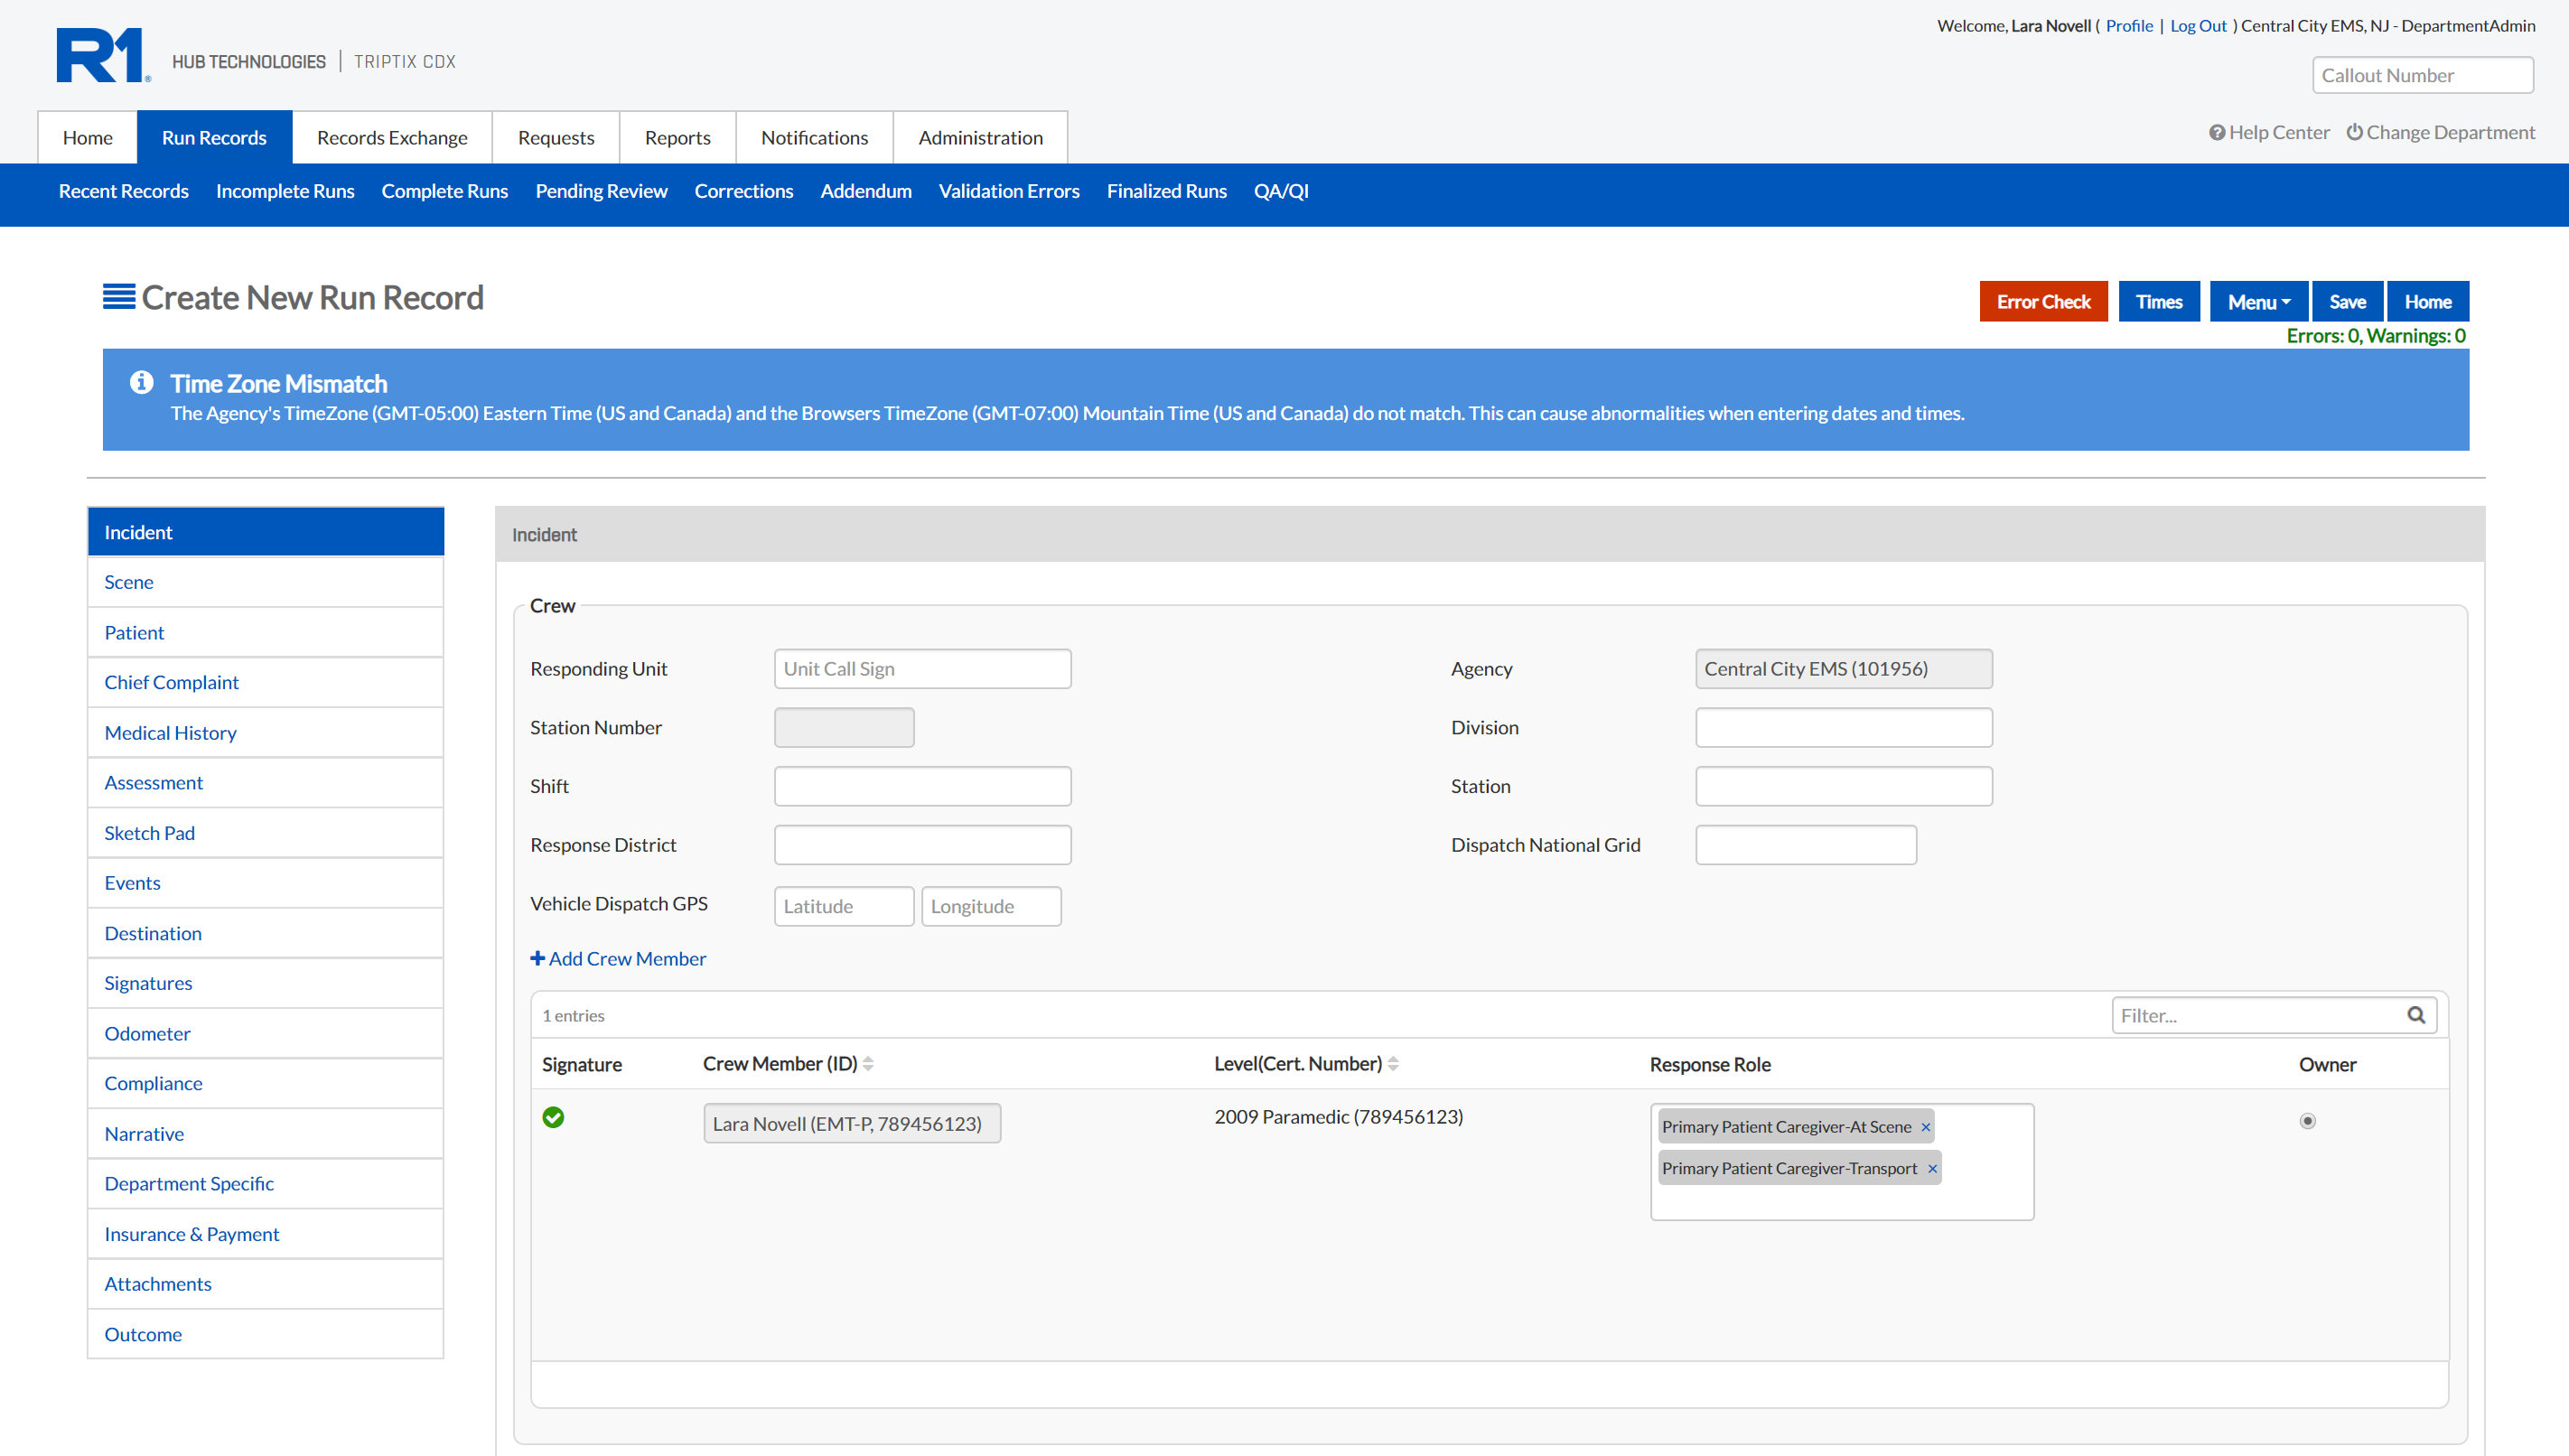Click the plus icon to Add Crew Member
The image size is (2569, 1456).
pyautogui.click(x=537, y=958)
